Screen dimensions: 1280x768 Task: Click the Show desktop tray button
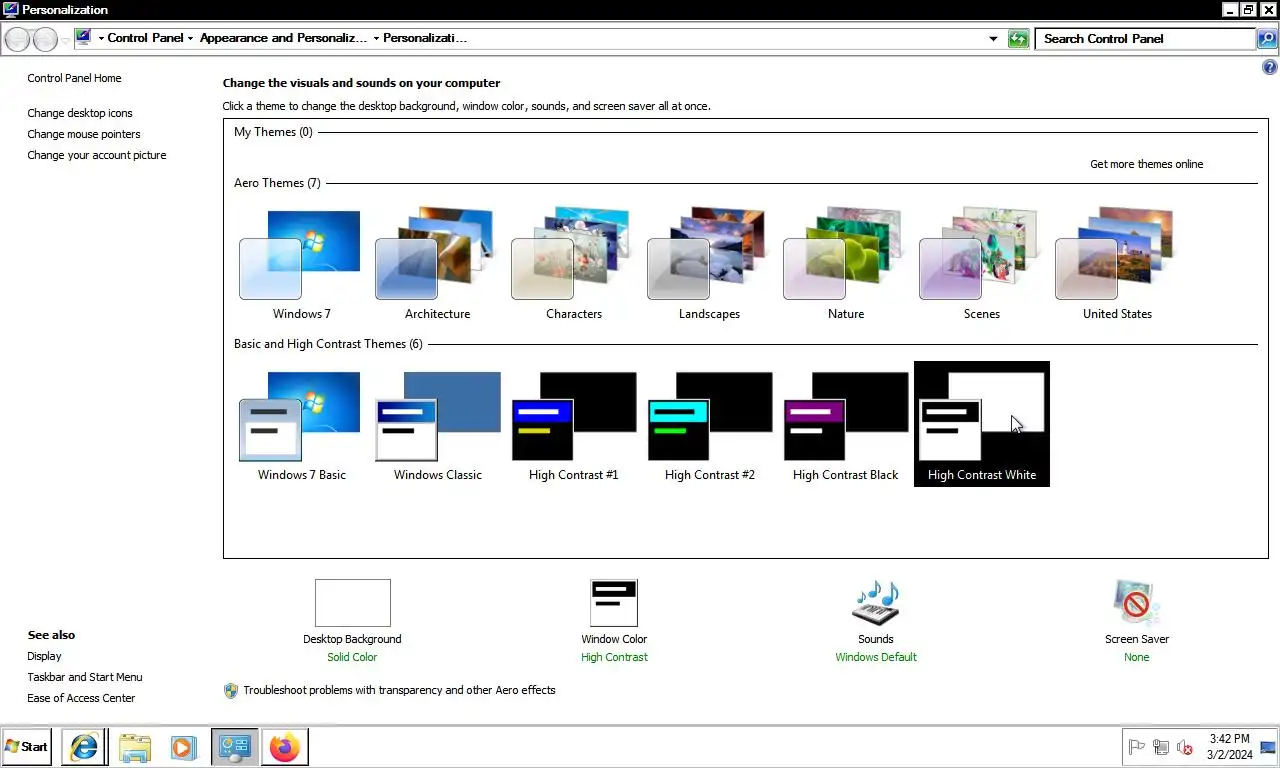coord(1268,747)
